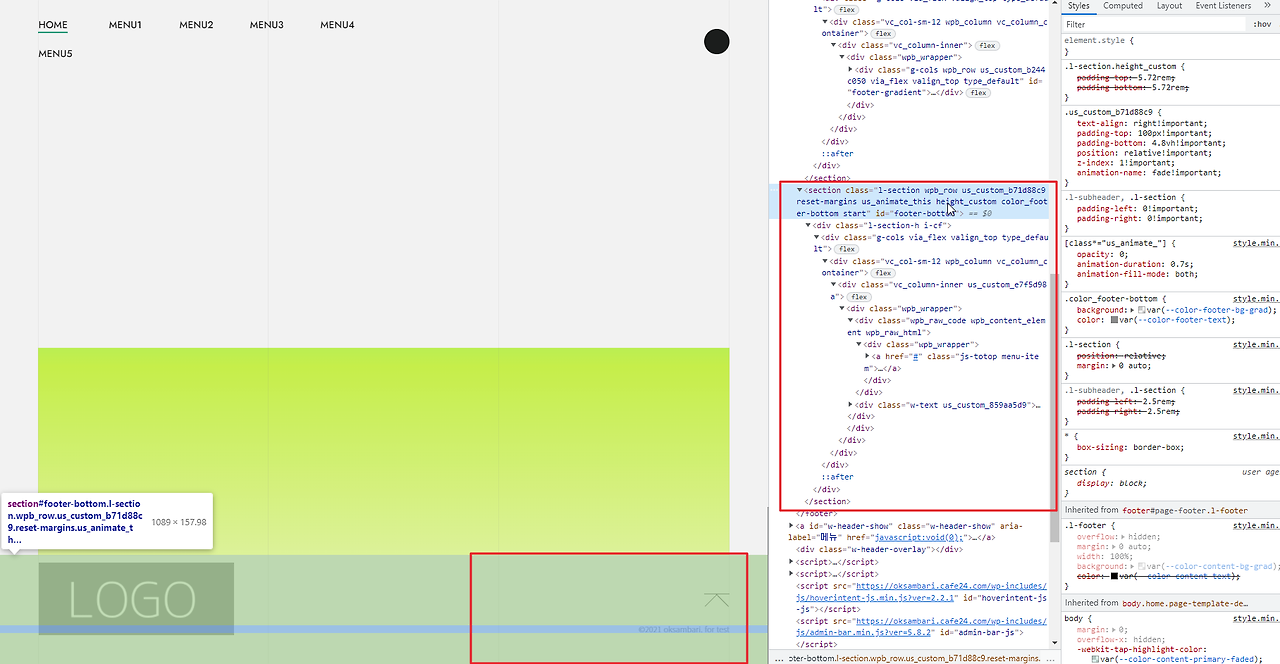
Task: Click the footer#page-footer.l-footer inherited link
Action: click(1183, 510)
